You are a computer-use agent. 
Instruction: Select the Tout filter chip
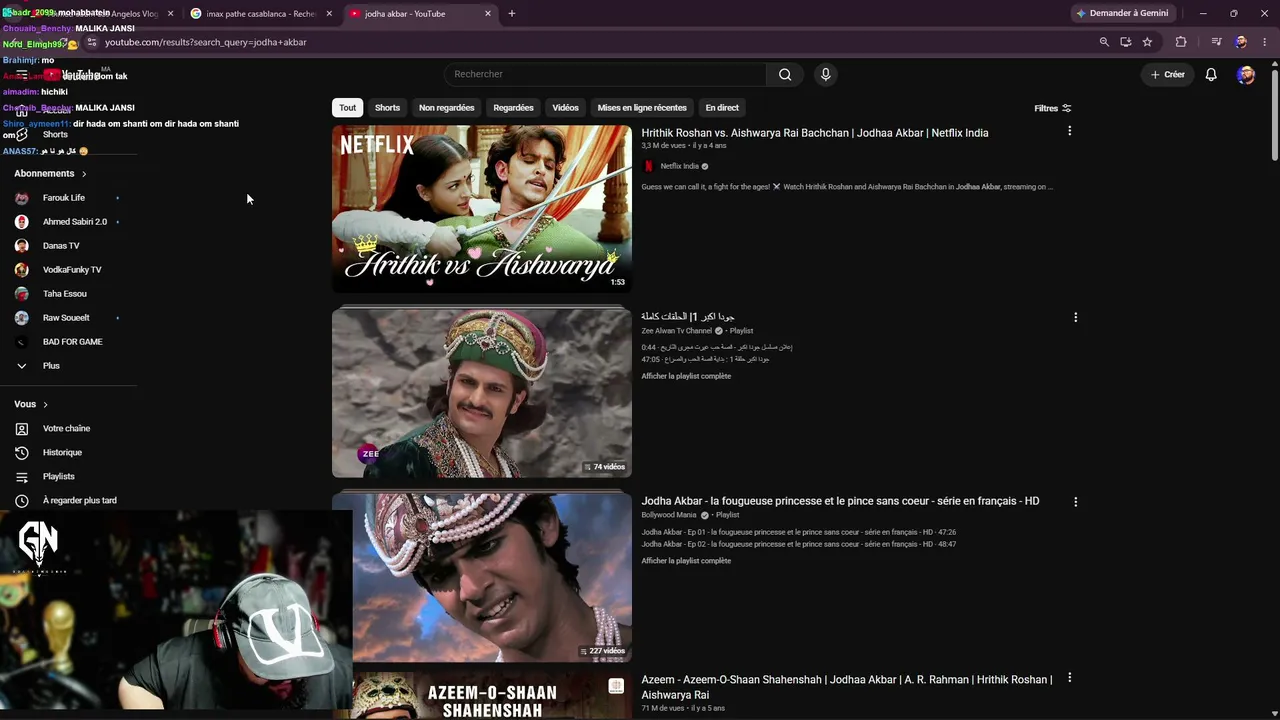pyautogui.click(x=347, y=108)
